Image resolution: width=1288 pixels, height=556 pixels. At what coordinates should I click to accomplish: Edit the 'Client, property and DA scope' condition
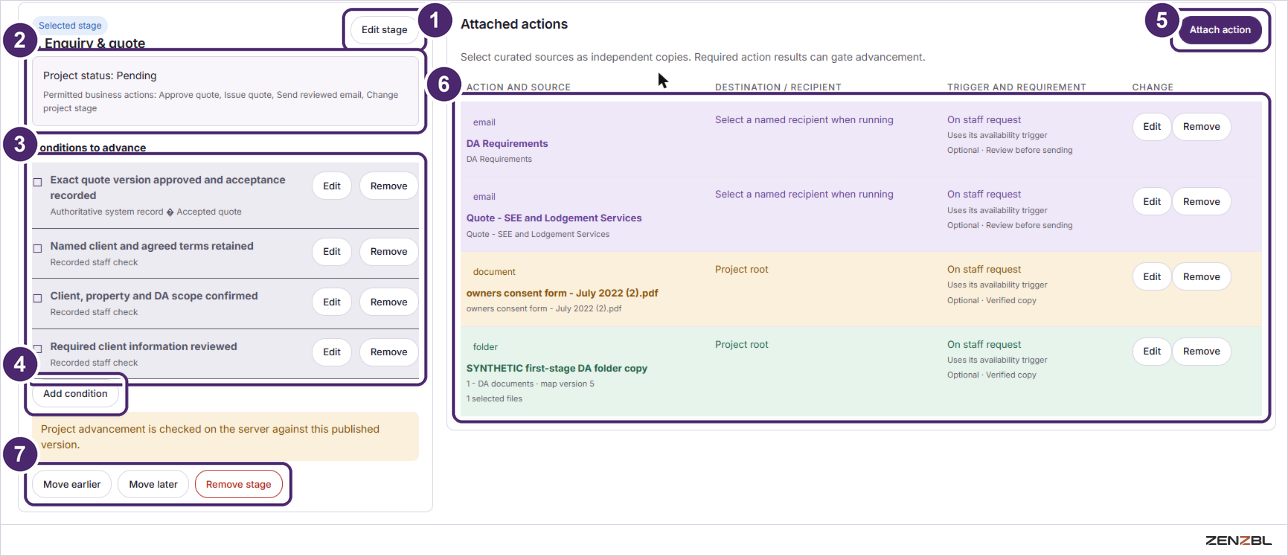click(x=332, y=302)
